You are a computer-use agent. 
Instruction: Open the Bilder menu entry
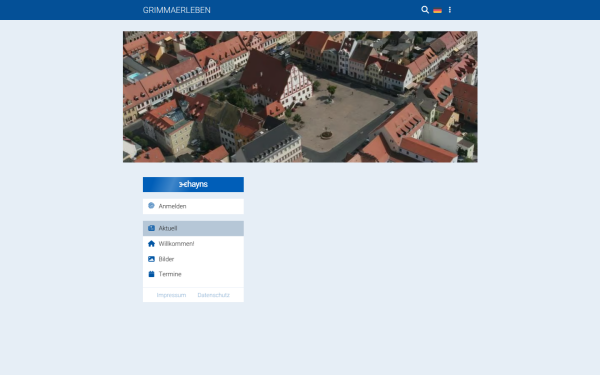point(193,259)
